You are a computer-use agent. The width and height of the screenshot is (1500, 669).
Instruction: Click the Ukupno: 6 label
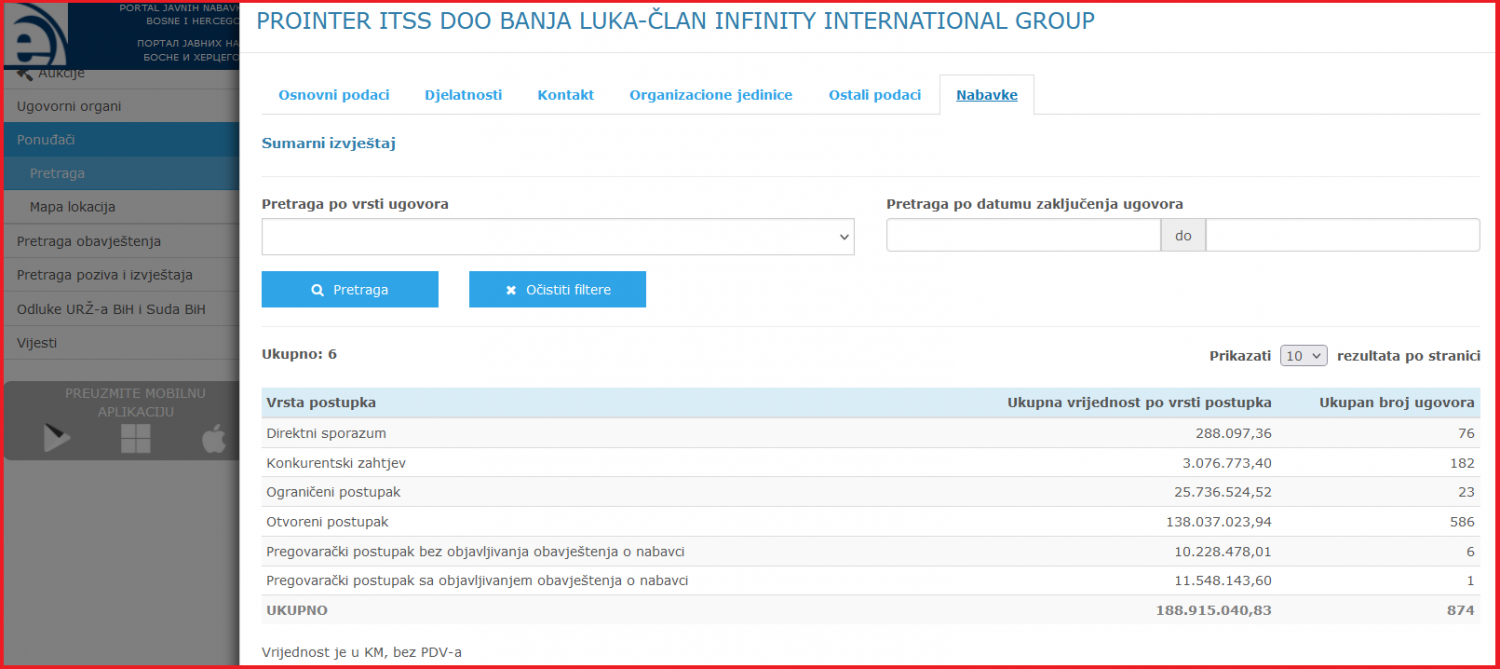(299, 354)
